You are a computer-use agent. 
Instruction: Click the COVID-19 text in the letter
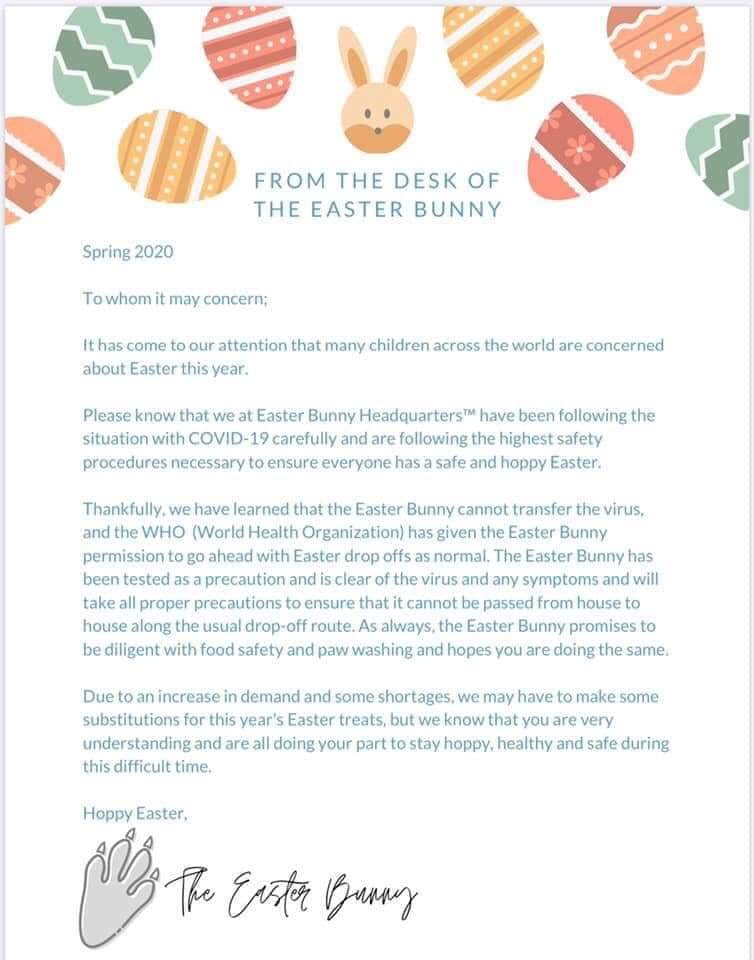pos(228,438)
